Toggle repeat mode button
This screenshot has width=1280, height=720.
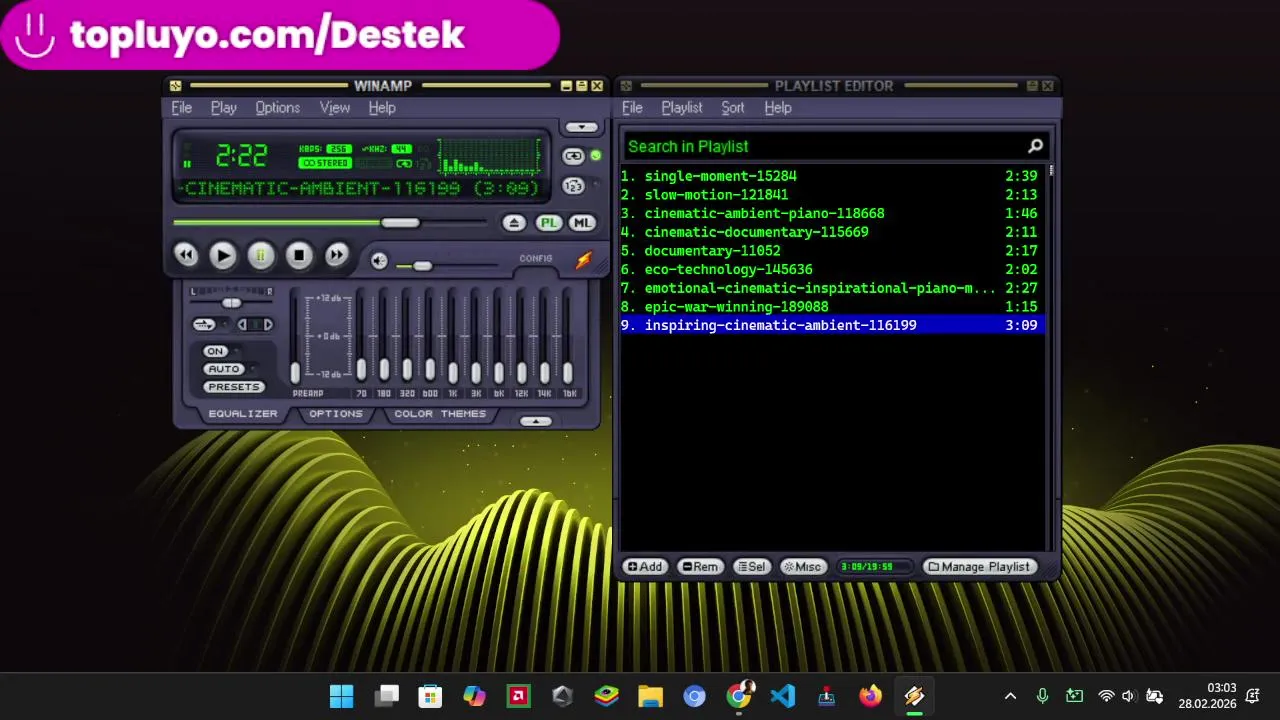click(573, 156)
